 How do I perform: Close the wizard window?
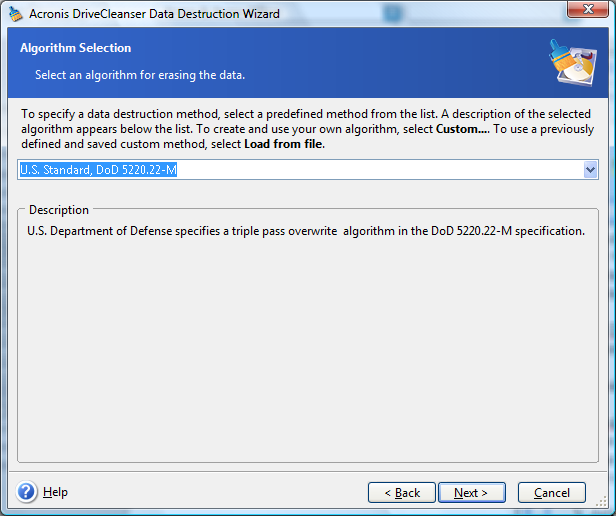(x=588, y=9)
